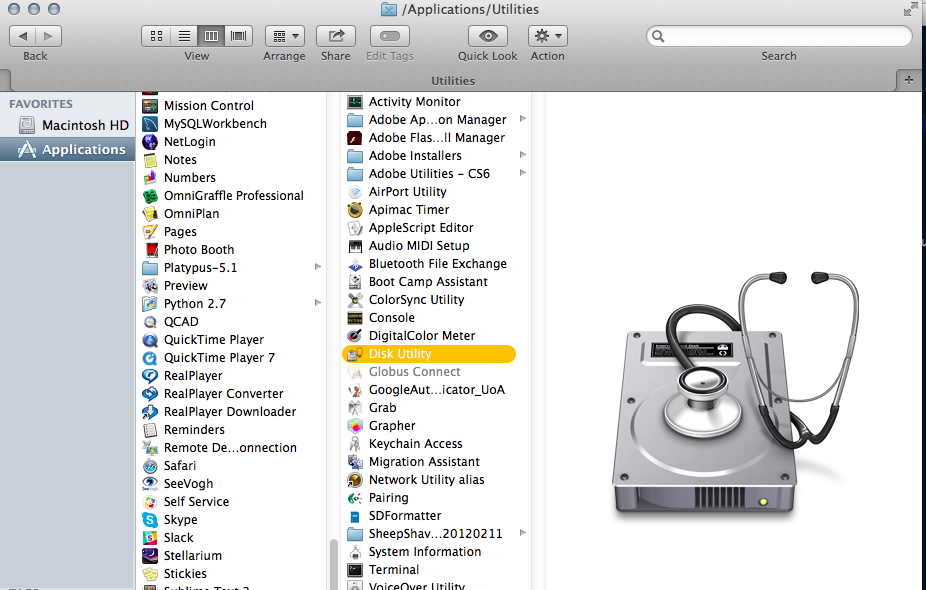Open Macintosh HD in the sidebar
This screenshot has height=590, width=926.
pyautogui.click(x=74, y=125)
